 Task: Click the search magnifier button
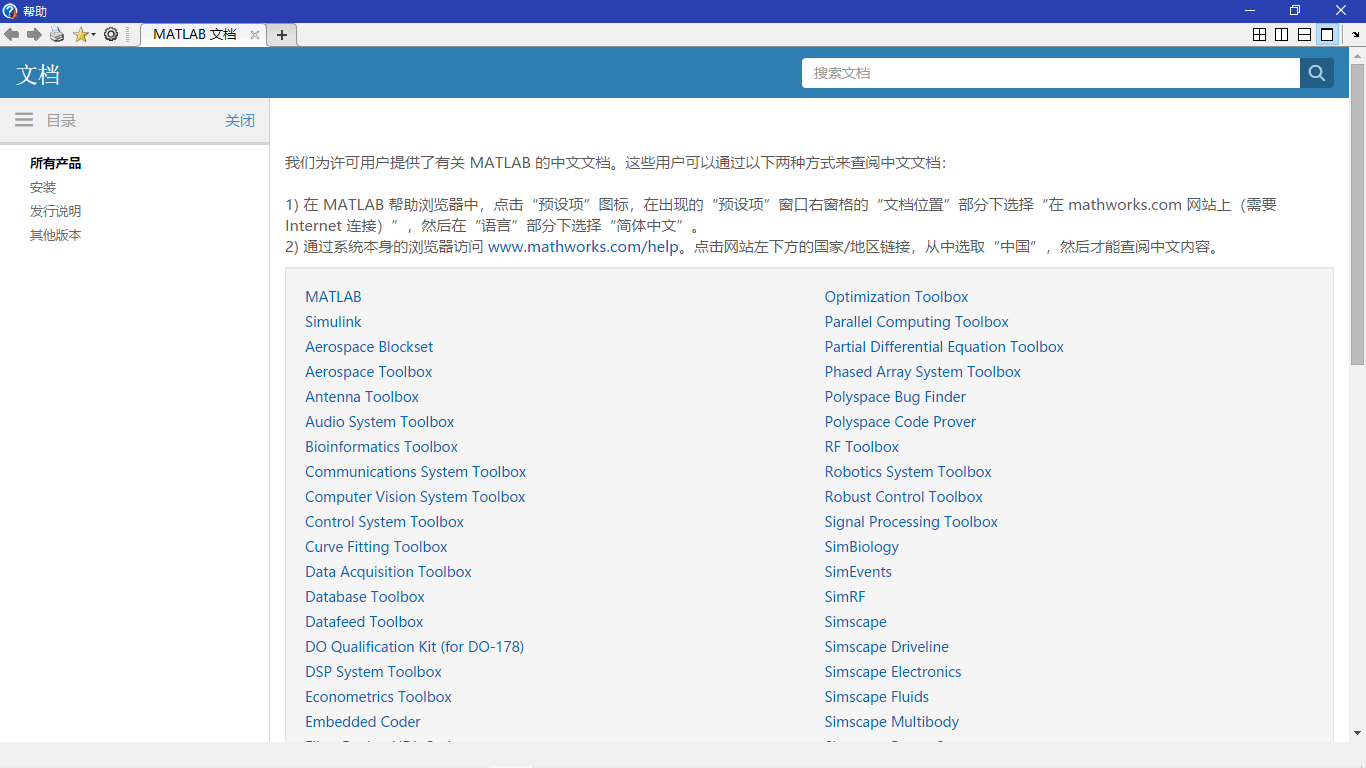click(1317, 73)
